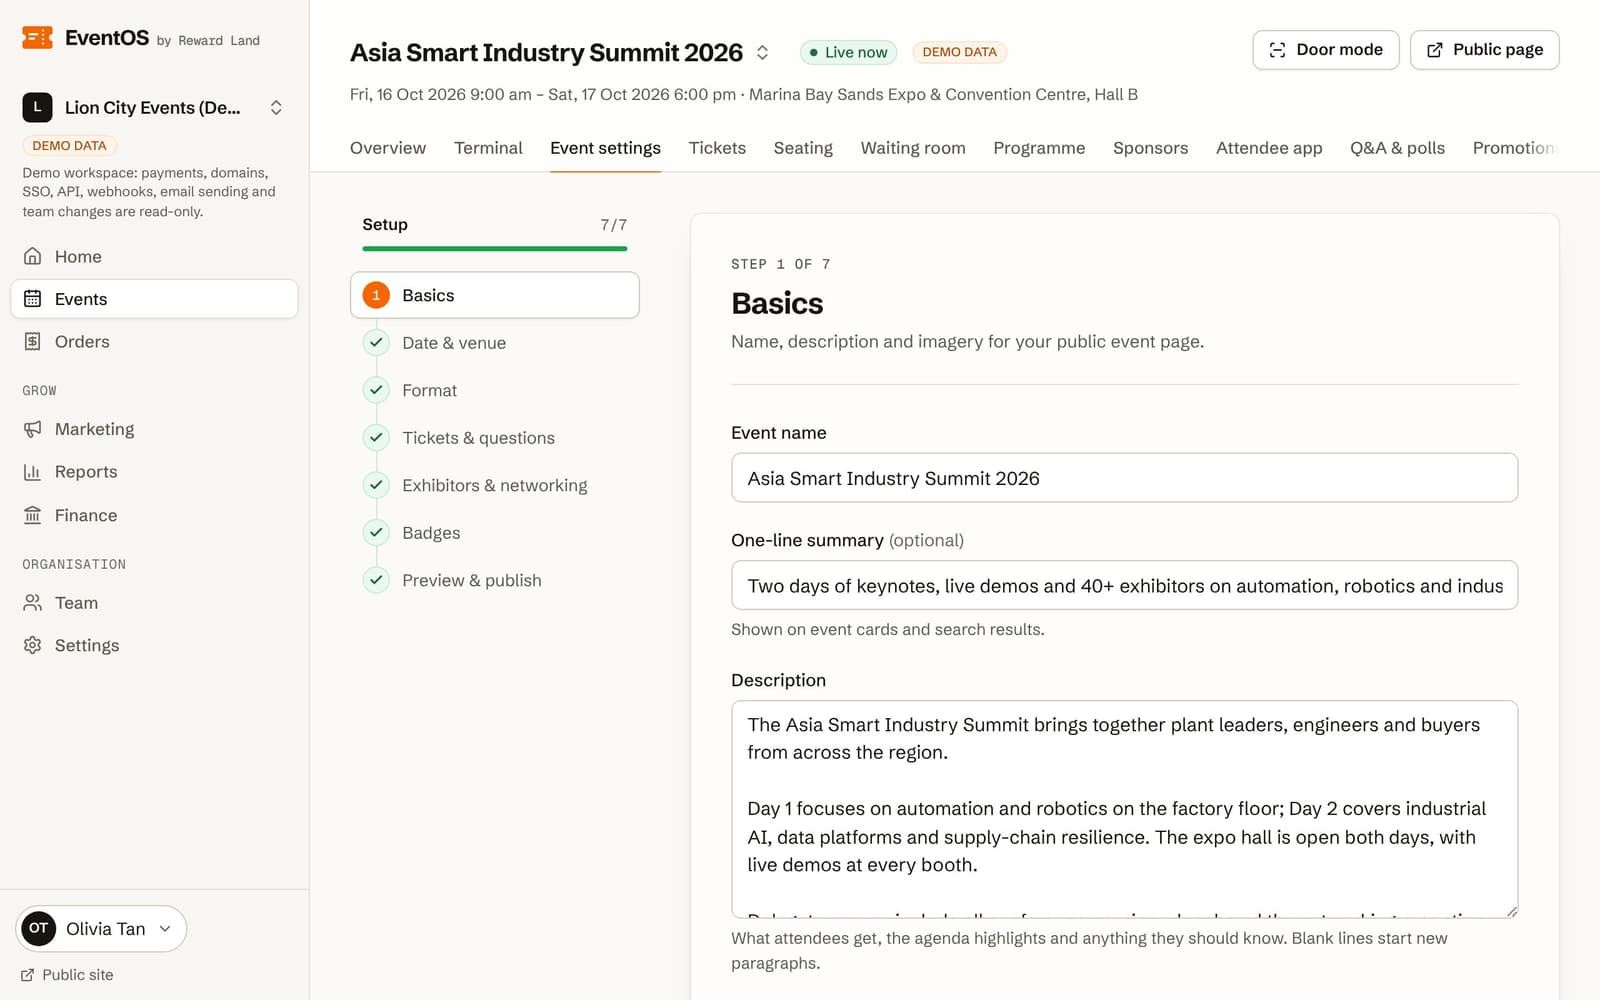
Task: Switch to the Overview tab
Action: coord(388,148)
